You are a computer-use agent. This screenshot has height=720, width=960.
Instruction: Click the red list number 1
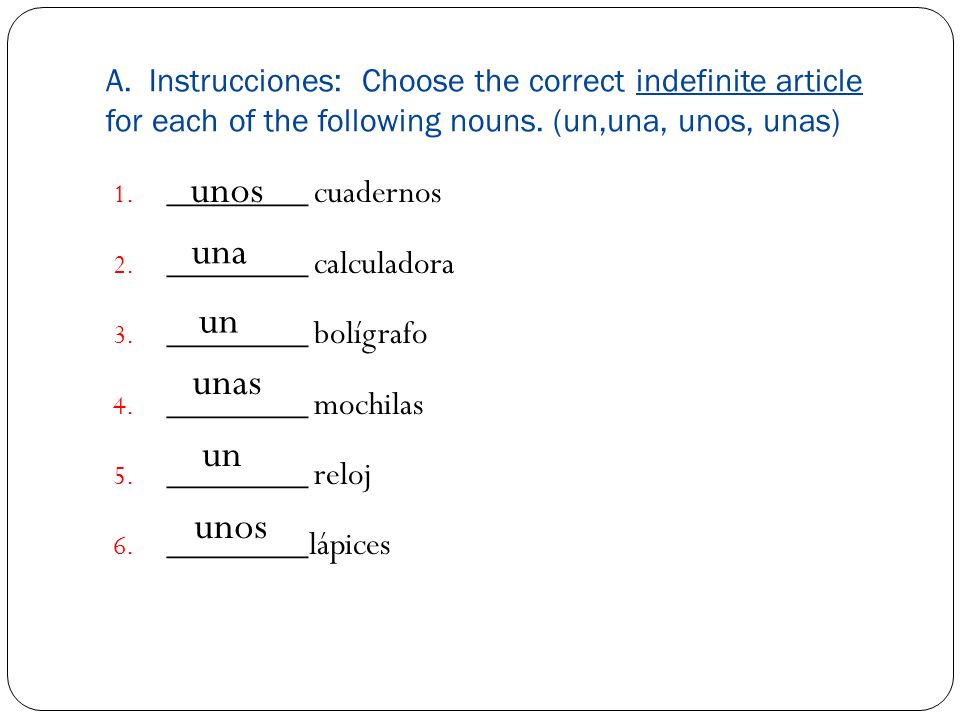(x=123, y=195)
